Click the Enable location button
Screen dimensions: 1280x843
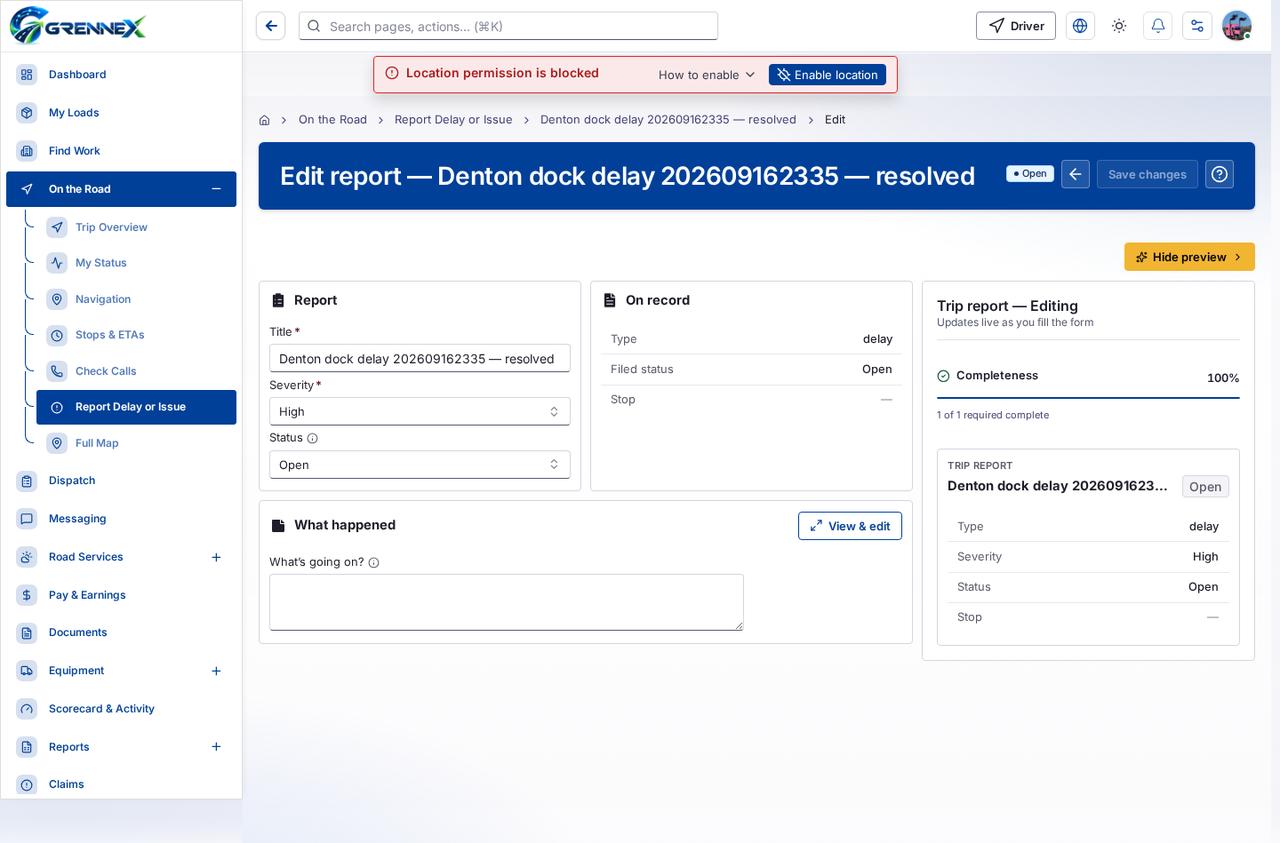(827, 75)
